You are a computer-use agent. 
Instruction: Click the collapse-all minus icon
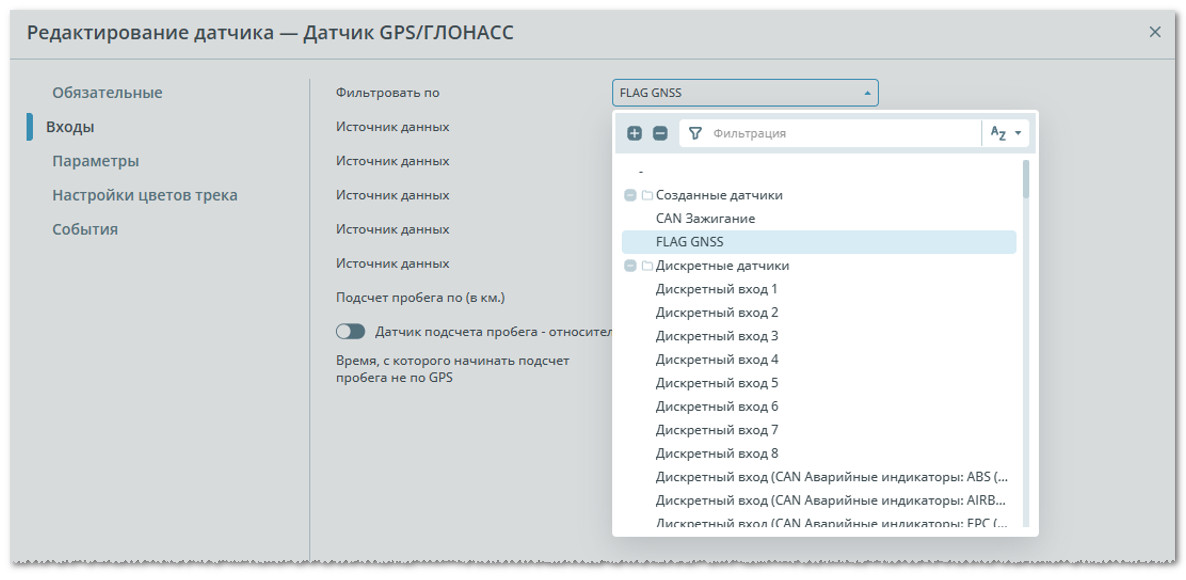point(660,133)
